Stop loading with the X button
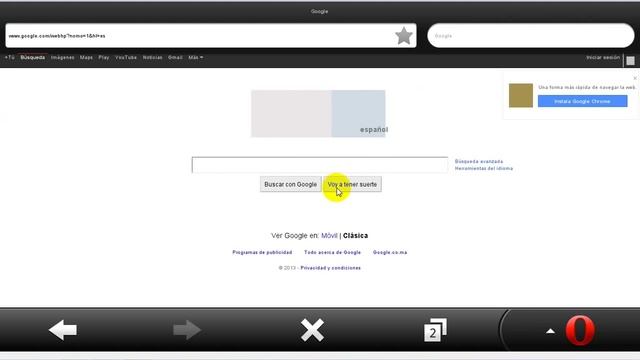This screenshot has width=640, height=360. point(312,330)
